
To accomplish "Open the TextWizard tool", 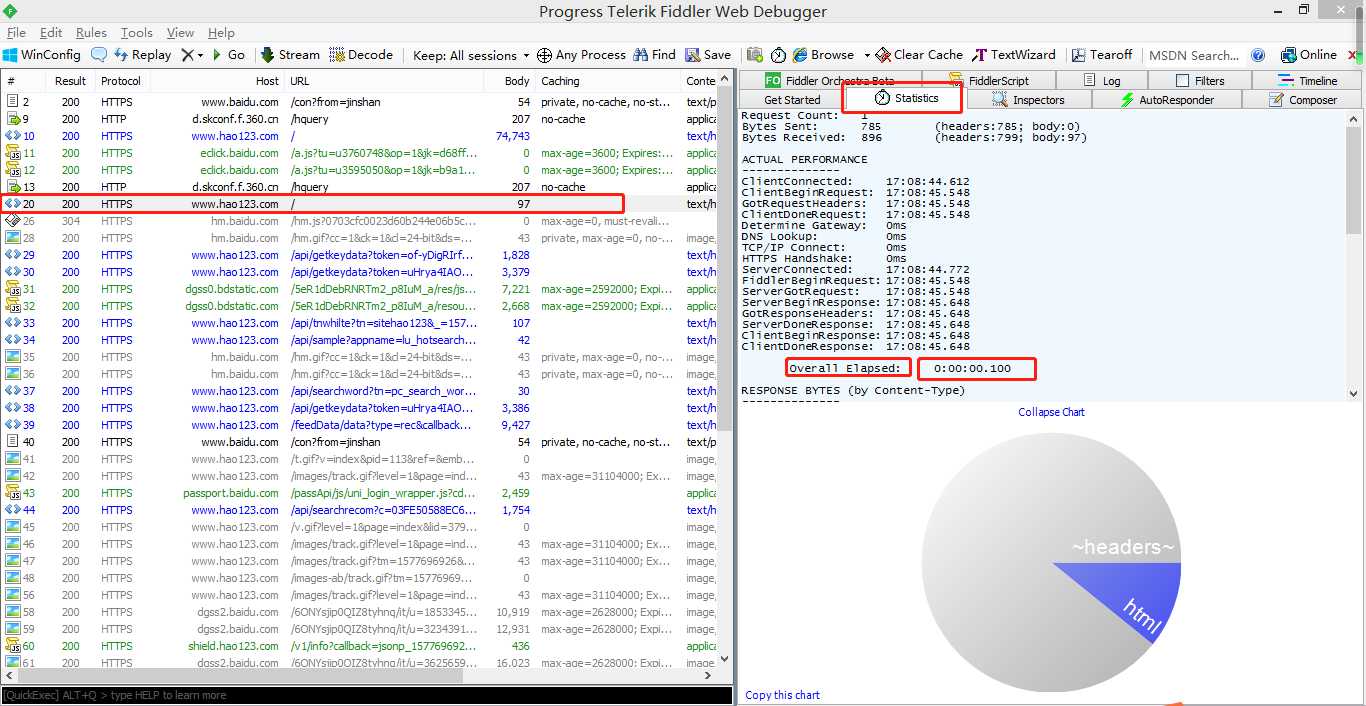I will (x=1014, y=55).
